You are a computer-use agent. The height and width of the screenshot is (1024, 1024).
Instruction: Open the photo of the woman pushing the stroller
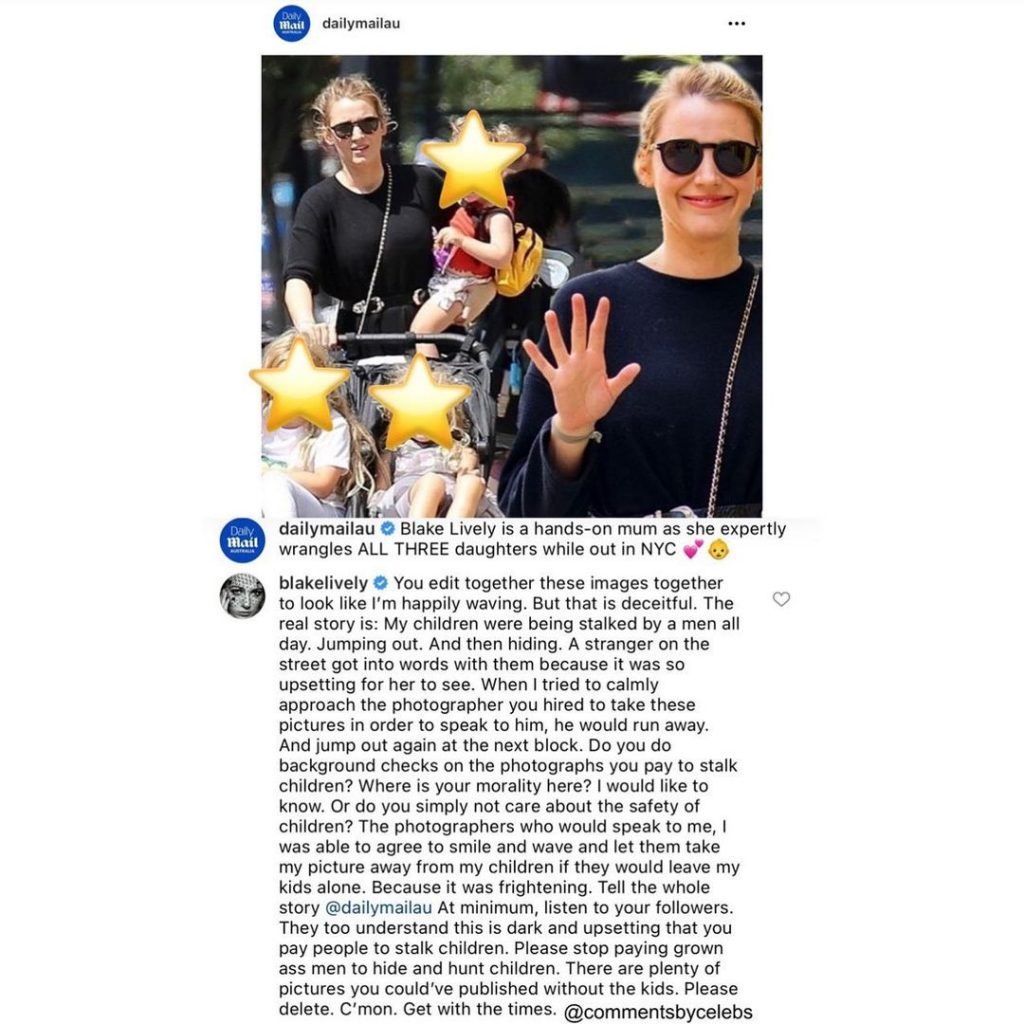(379, 286)
